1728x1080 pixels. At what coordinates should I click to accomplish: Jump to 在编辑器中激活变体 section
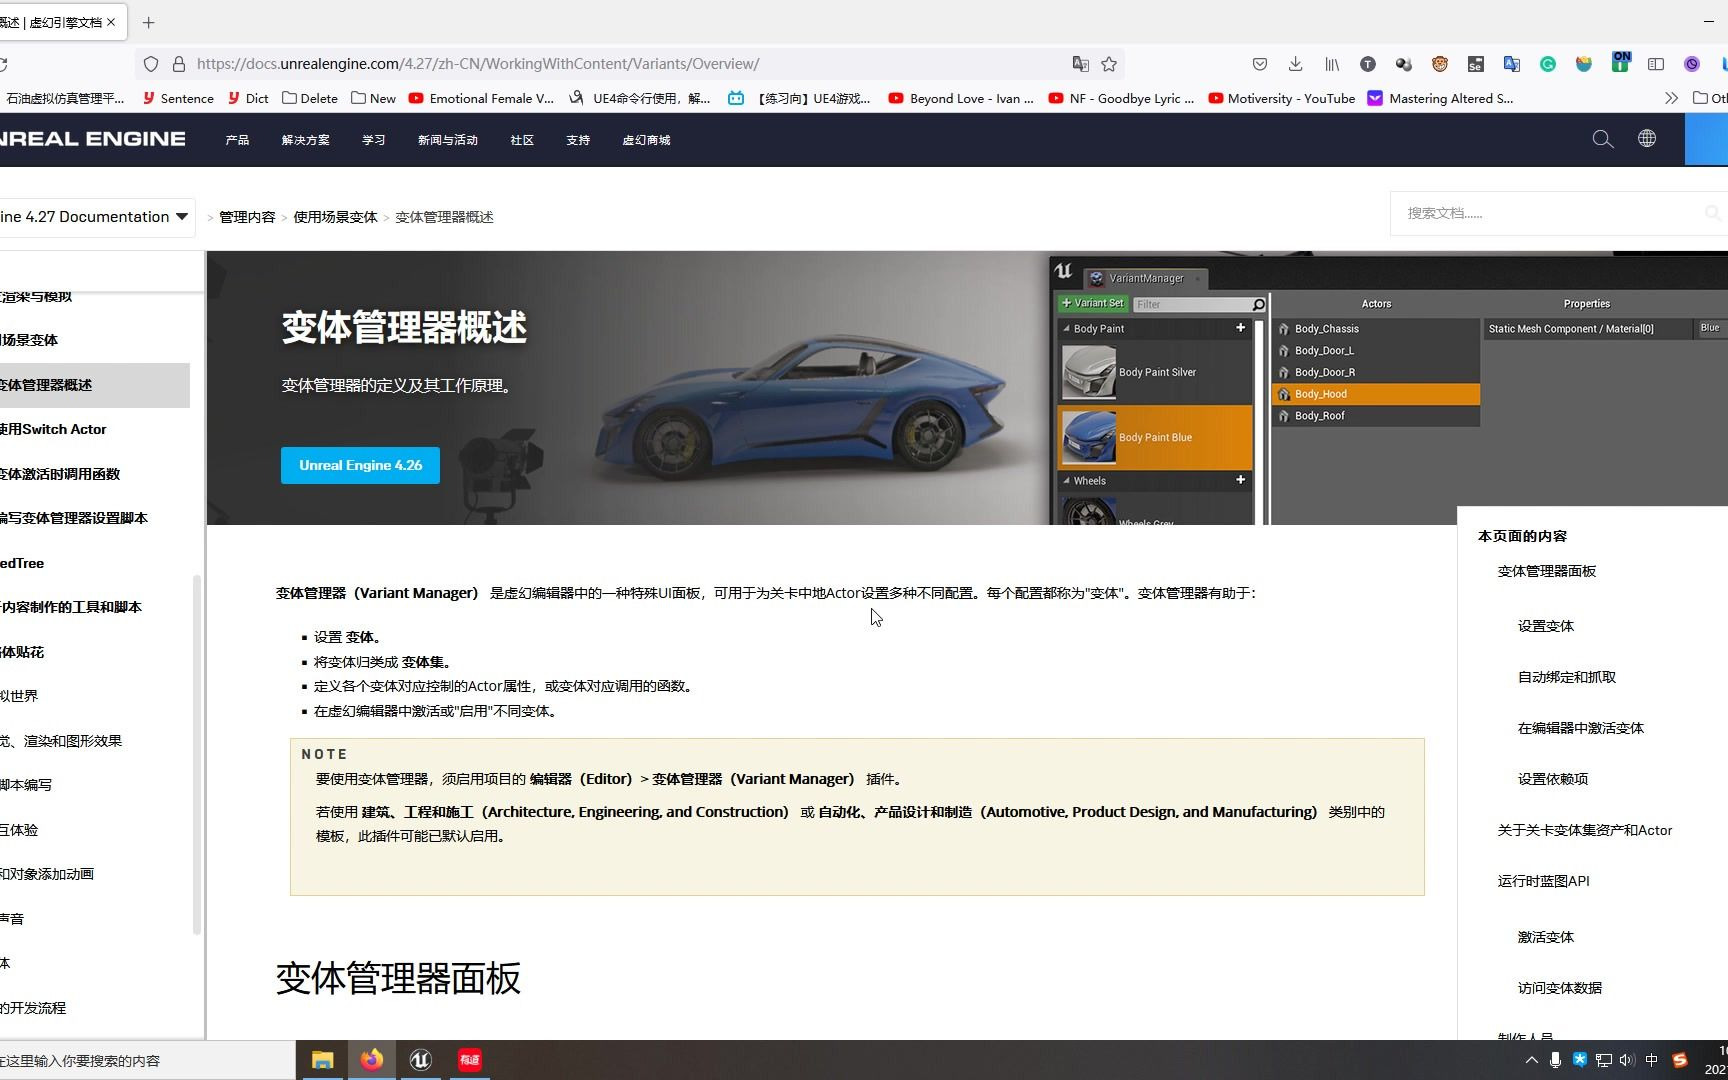[1580, 728]
